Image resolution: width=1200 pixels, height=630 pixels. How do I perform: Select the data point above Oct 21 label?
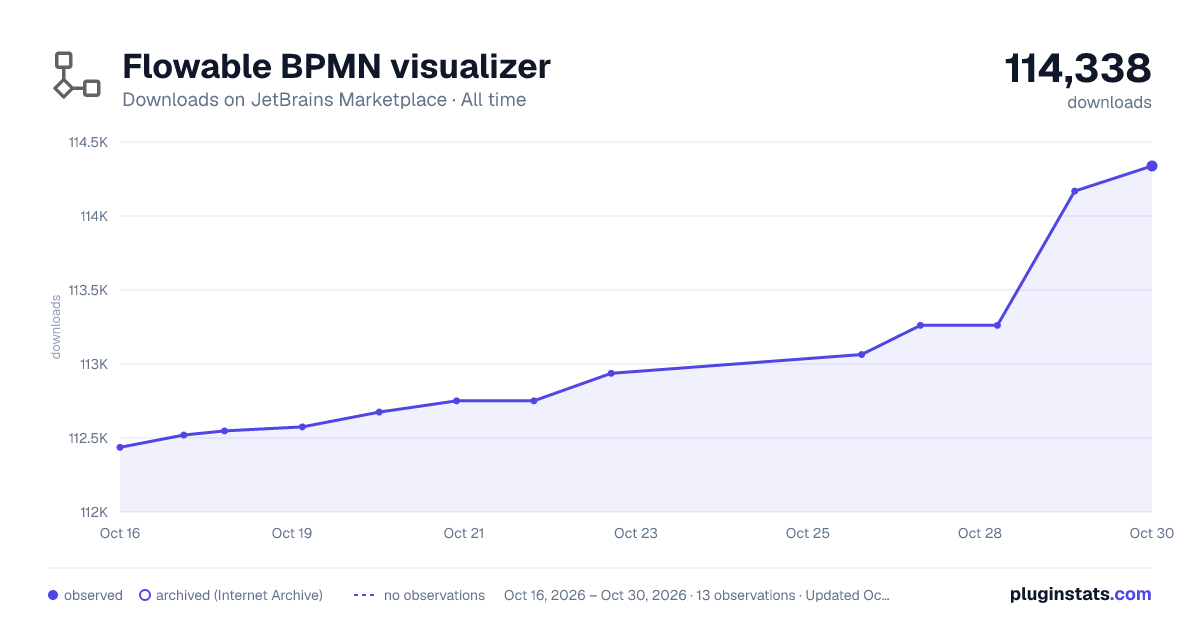pyautogui.click(x=456, y=401)
